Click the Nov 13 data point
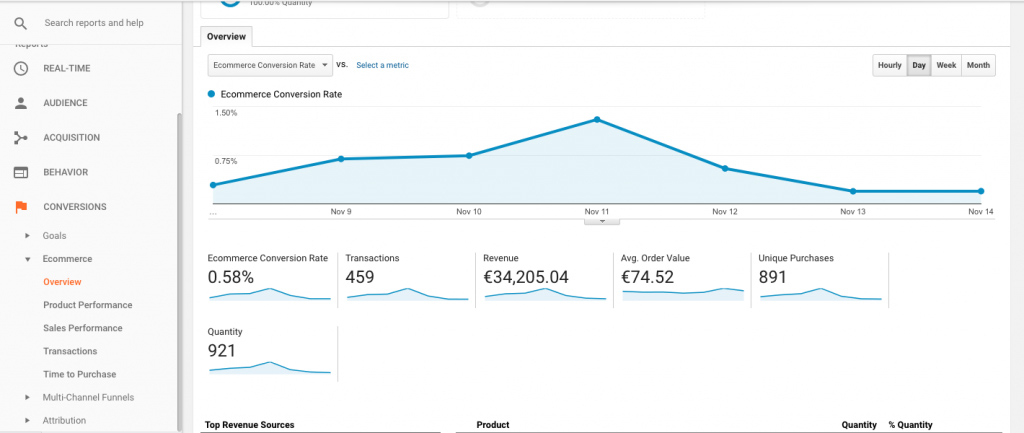The image size is (1024, 433). coord(853,191)
